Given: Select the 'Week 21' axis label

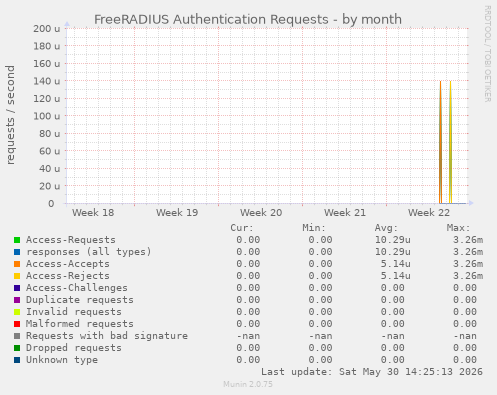Looking at the screenshot, I should pyautogui.click(x=345, y=213).
